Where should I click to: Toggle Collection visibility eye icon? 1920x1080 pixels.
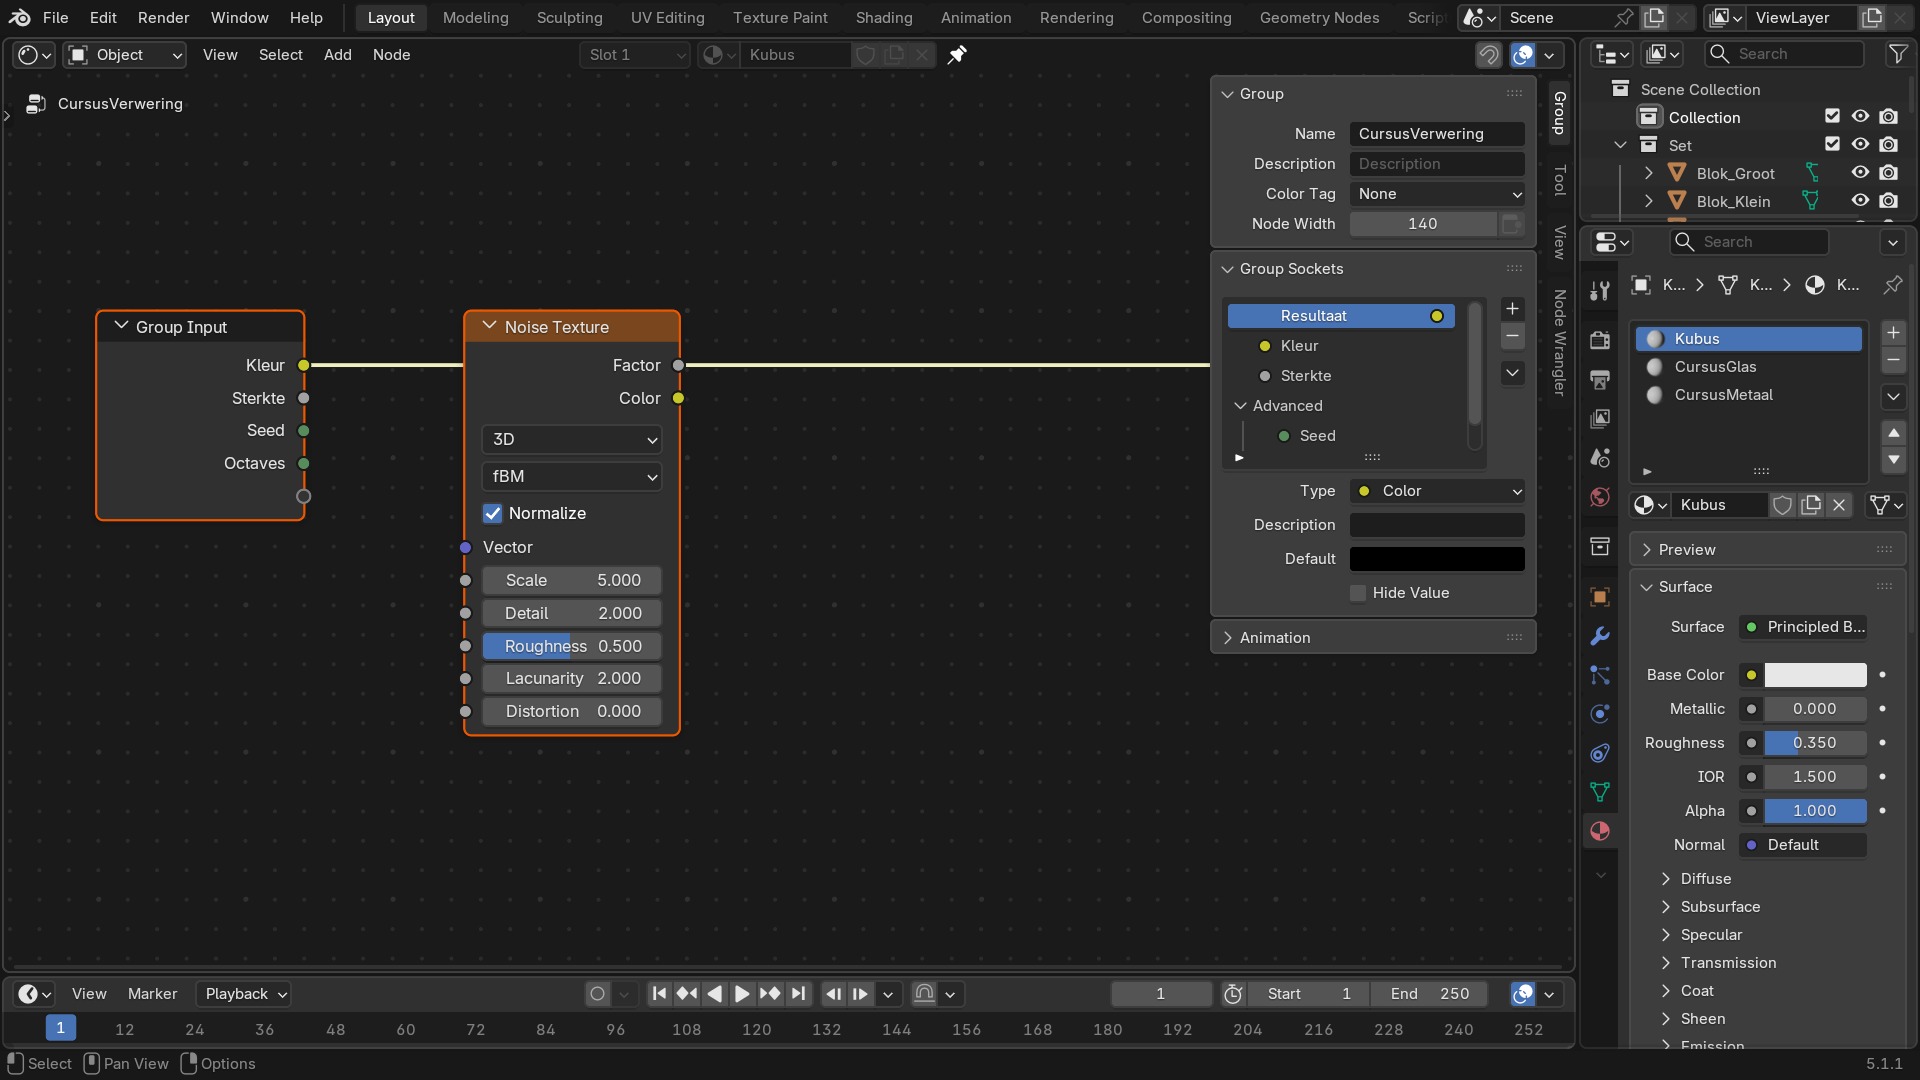[x=1860, y=117]
